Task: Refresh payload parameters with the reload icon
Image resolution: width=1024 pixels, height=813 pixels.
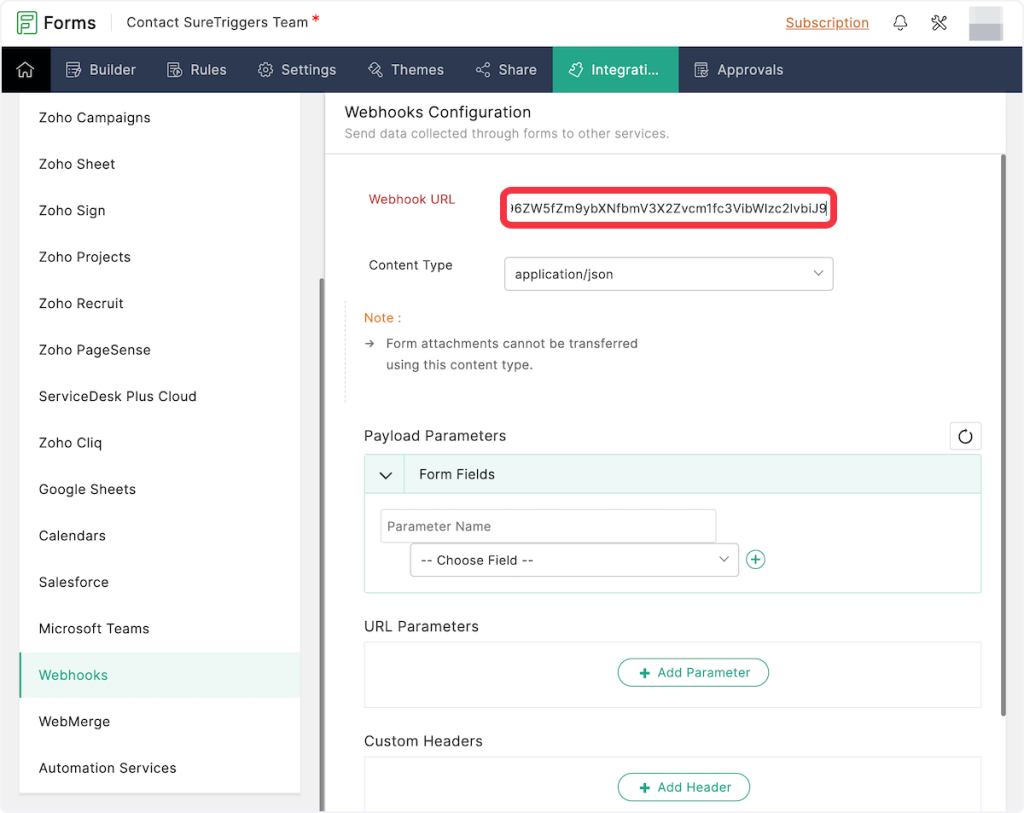Action: 965,436
